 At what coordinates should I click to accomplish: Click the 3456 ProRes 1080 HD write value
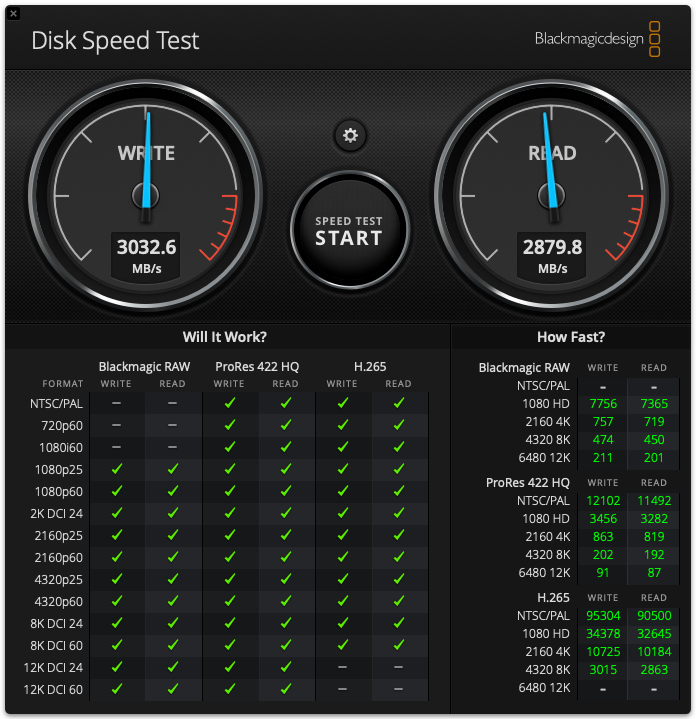coord(603,519)
